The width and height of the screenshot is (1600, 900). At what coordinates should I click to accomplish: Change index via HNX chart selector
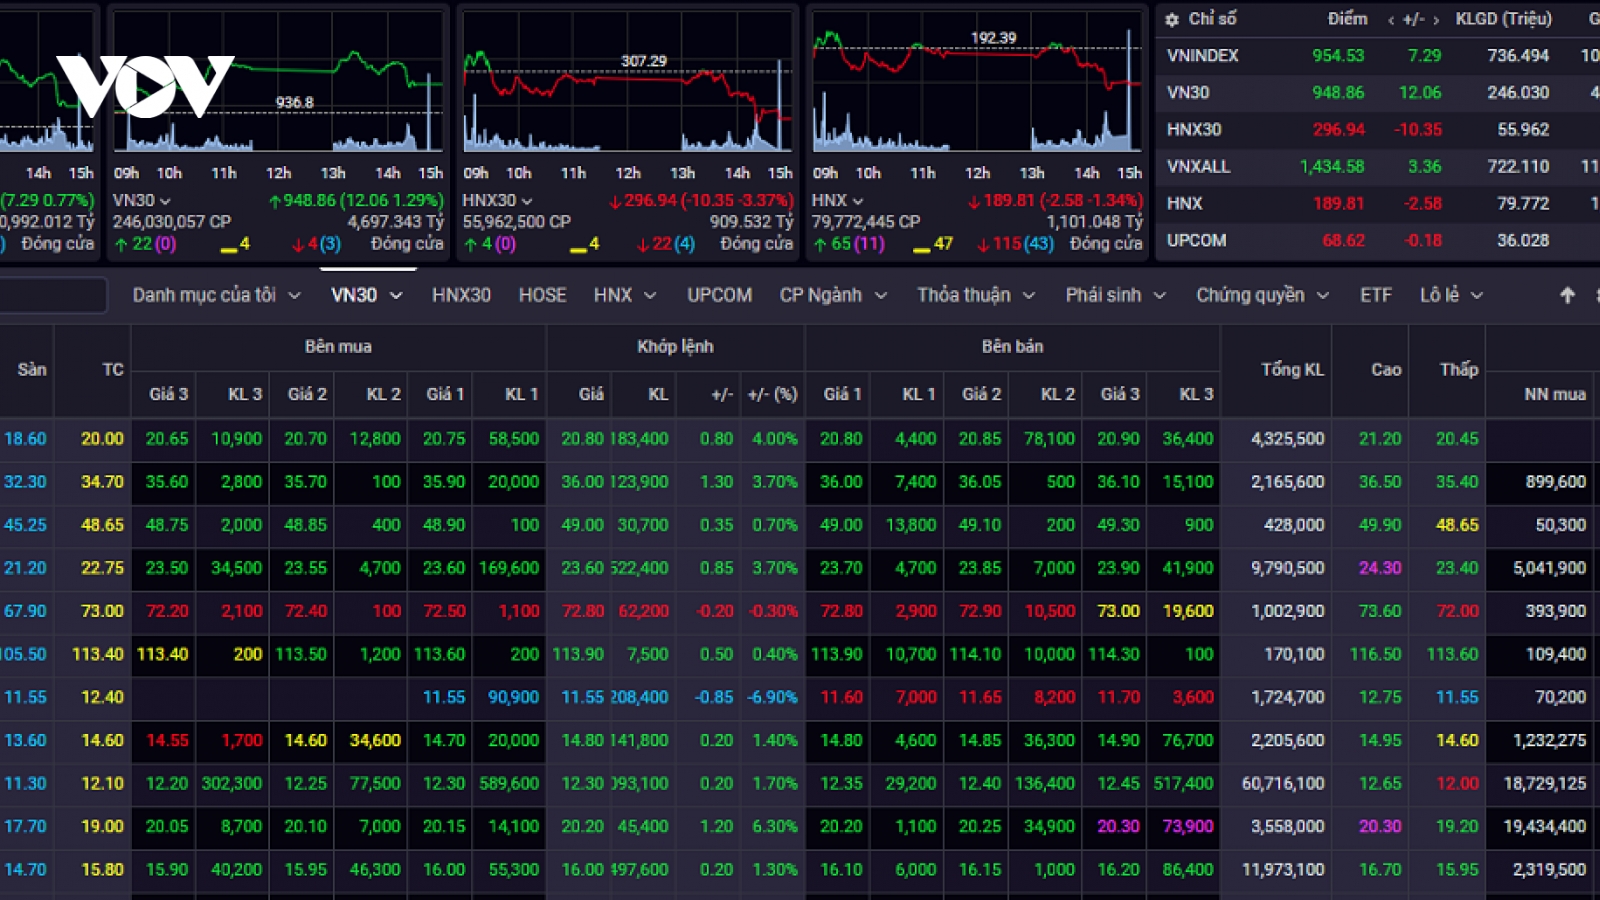pos(837,201)
